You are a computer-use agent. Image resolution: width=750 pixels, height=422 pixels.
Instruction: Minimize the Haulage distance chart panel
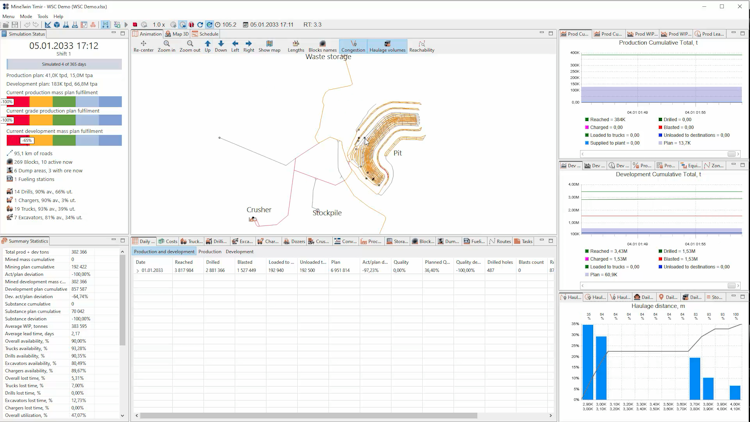pos(733,297)
